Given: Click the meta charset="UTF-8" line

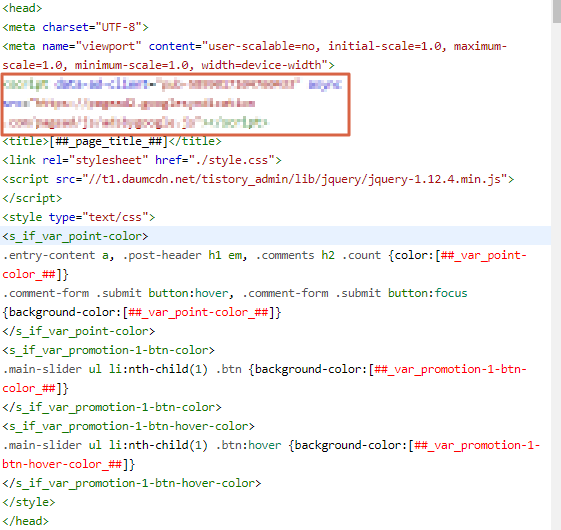Looking at the screenshot, I should (75, 27).
